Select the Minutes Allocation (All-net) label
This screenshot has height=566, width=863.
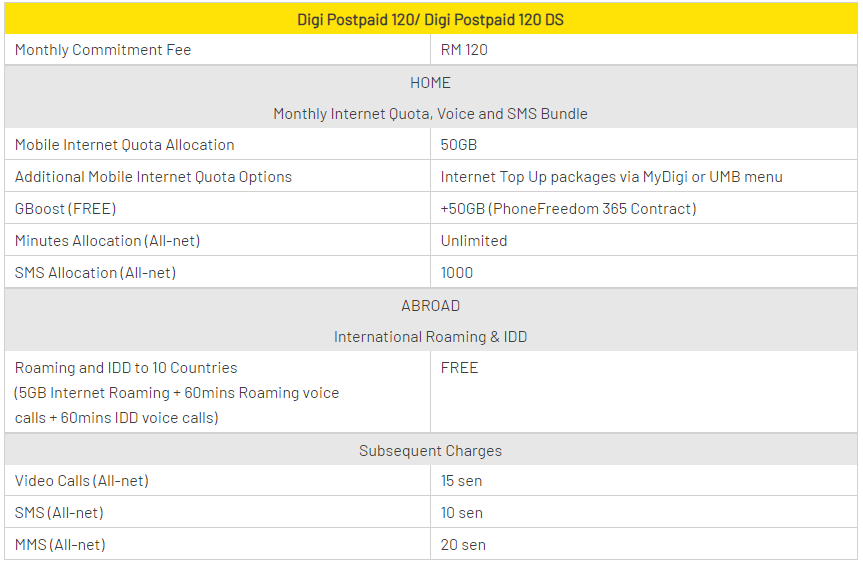click(x=113, y=241)
